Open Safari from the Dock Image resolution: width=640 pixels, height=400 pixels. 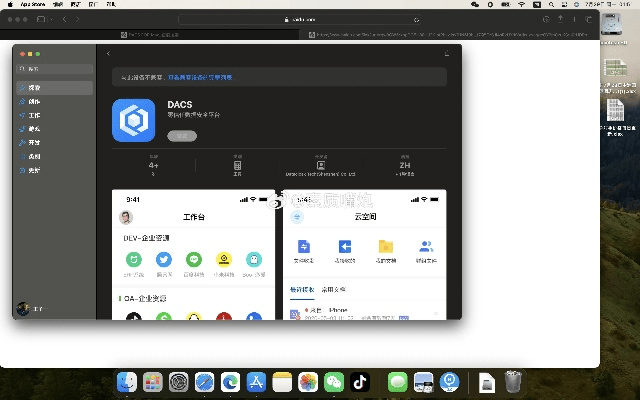204,382
